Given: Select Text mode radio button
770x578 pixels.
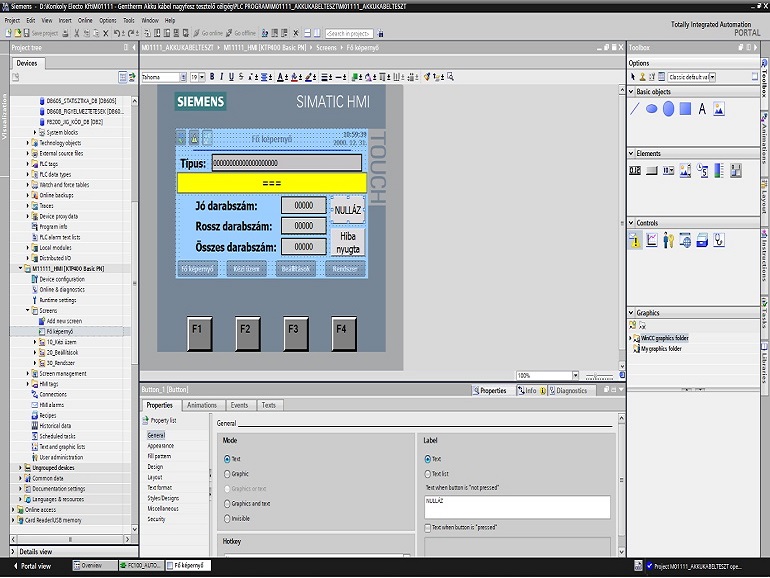Looking at the screenshot, I should point(227,459).
